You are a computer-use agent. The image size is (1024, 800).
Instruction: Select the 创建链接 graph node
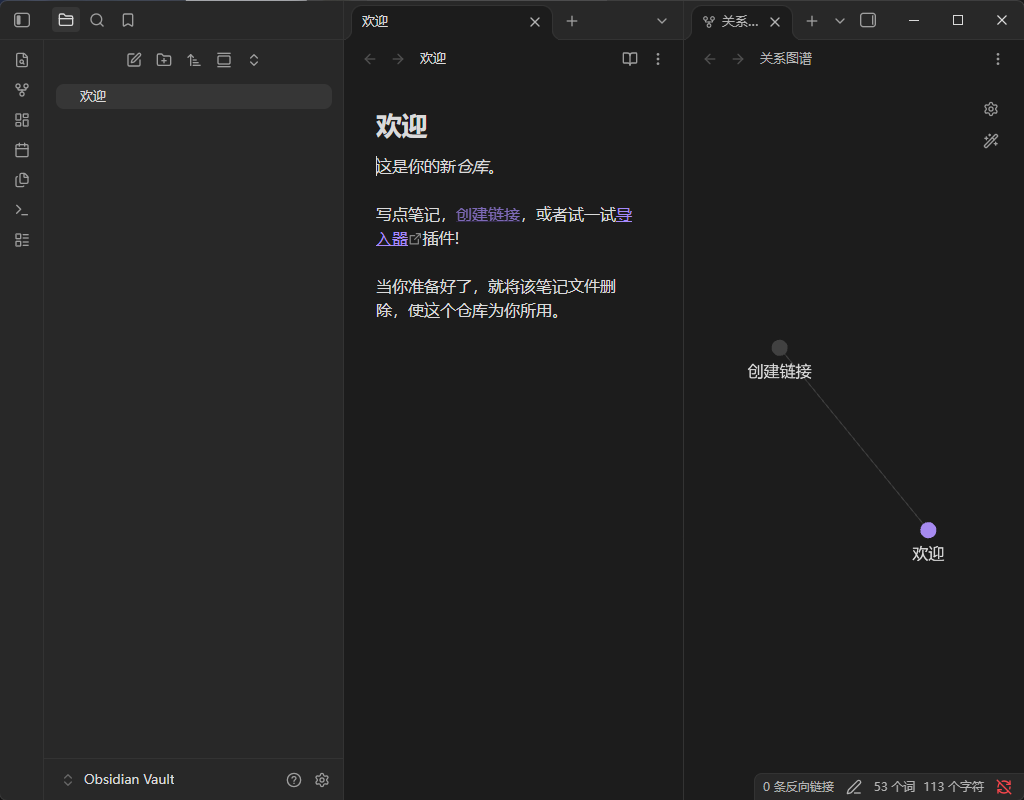pyautogui.click(x=779, y=348)
